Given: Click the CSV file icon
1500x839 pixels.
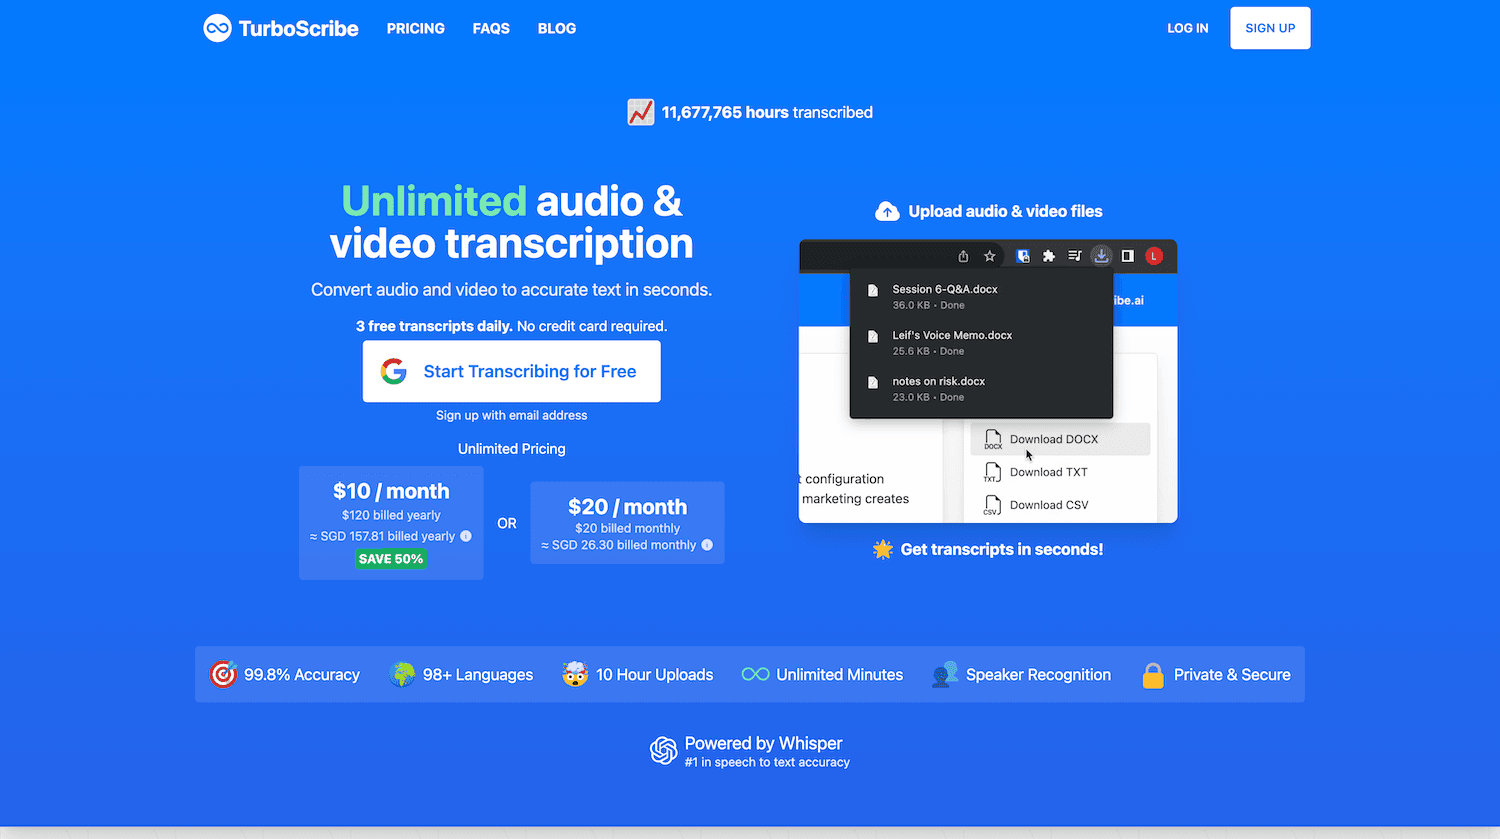Looking at the screenshot, I should (991, 506).
